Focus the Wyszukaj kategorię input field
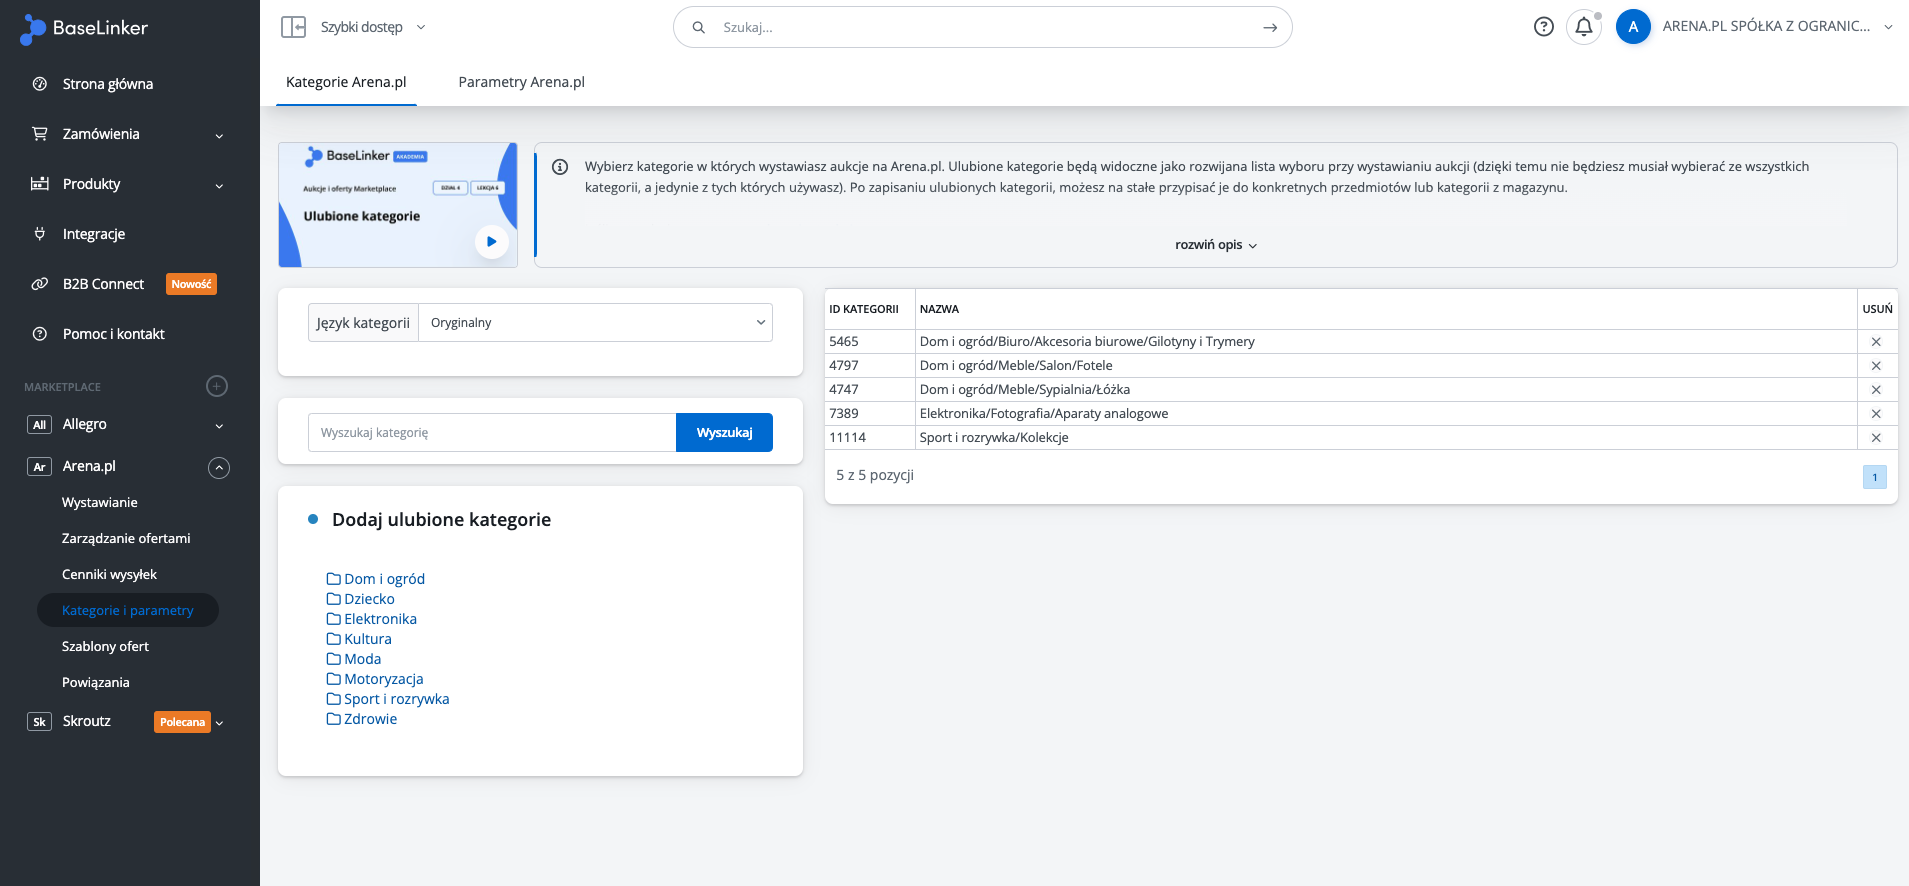 pyautogui.click(x=492, y=432)
